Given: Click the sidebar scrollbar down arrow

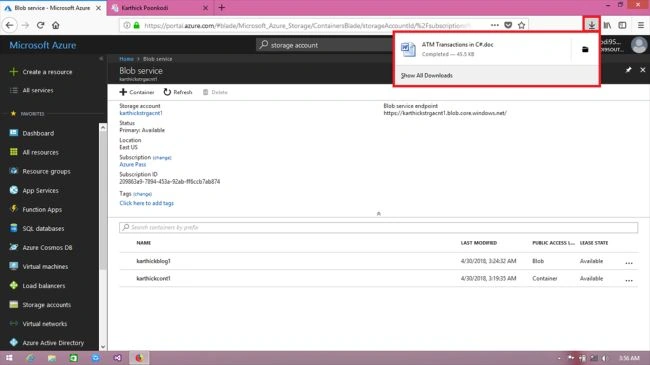Looking at the screenshot, I should [x=103, y=347].
